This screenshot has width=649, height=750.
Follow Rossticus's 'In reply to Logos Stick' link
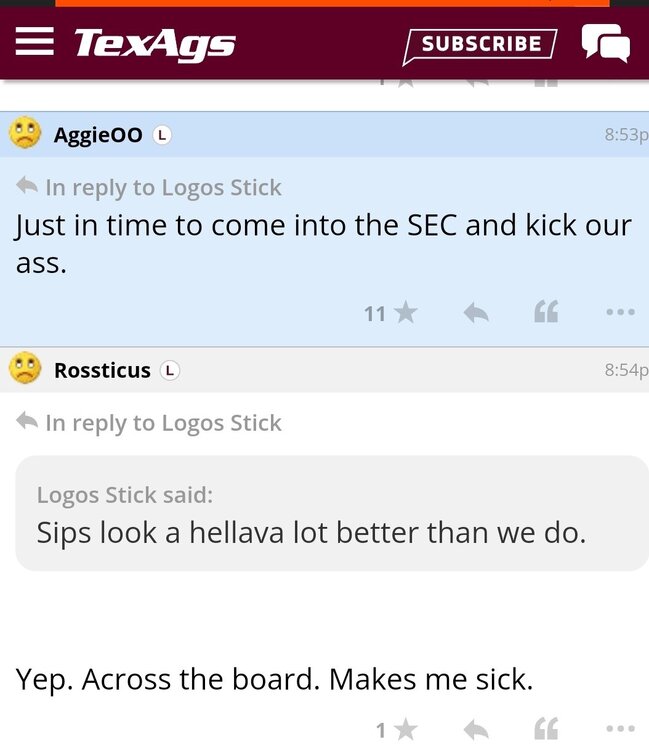coord(163,422)
